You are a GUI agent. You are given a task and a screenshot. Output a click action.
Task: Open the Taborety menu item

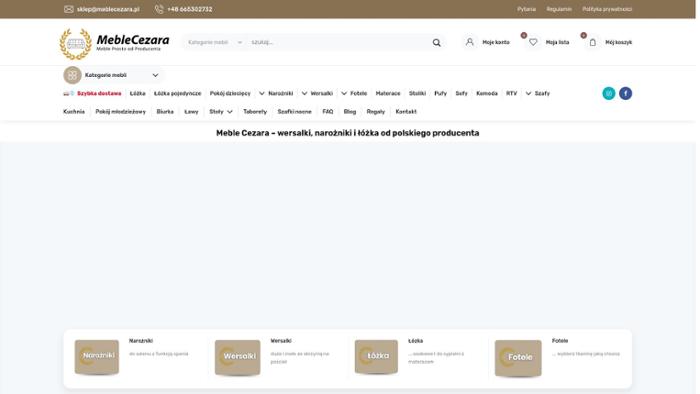click(255, 112)
